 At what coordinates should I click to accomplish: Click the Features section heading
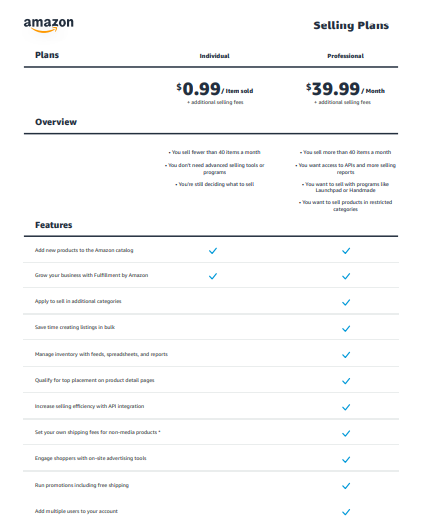tap(54, 225)
